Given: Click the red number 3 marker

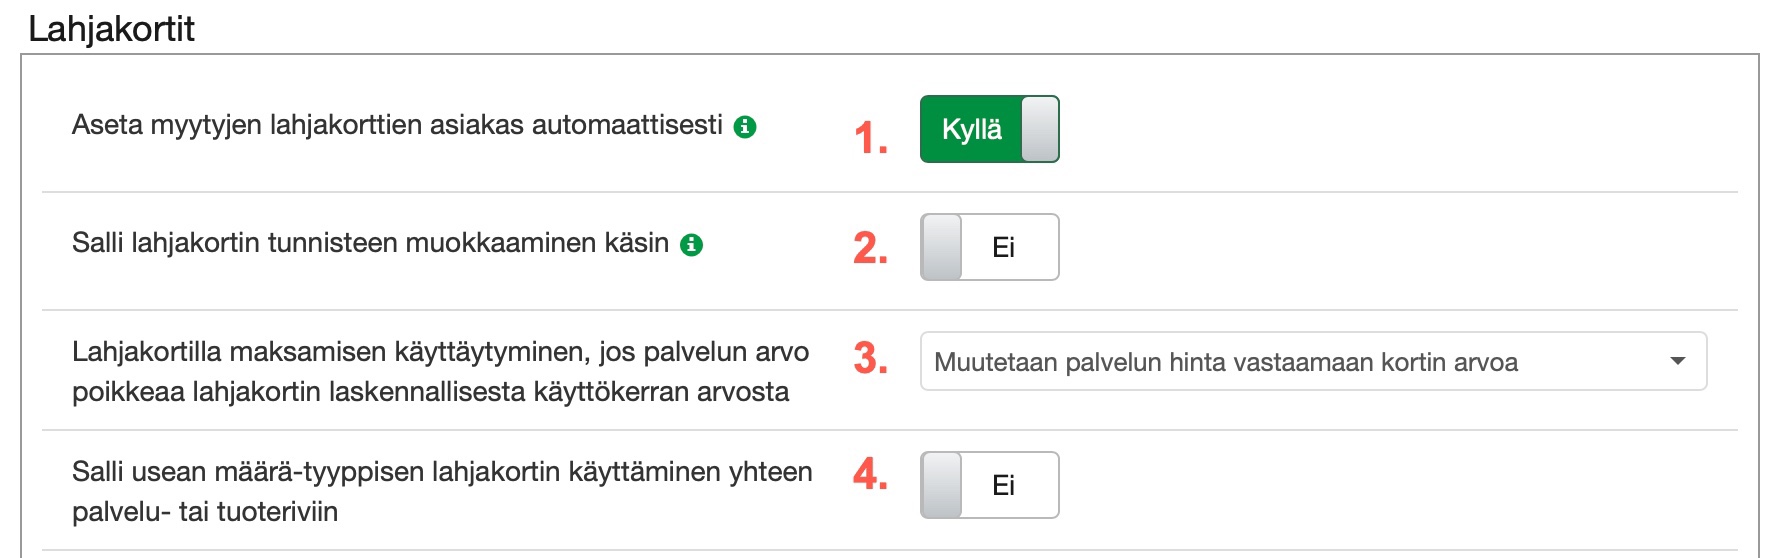Looking at the screenshot, I should tap(870, 358).
